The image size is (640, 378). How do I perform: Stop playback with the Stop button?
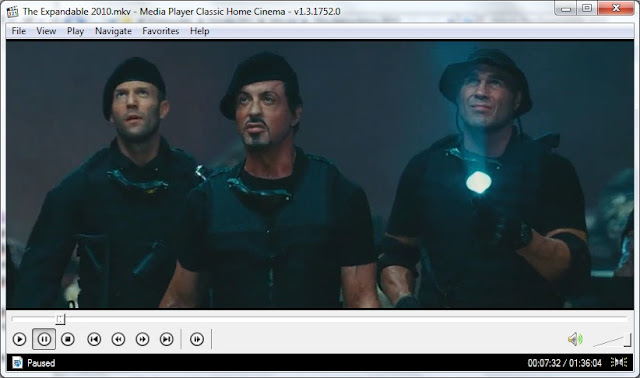click(x=68, y=339)
